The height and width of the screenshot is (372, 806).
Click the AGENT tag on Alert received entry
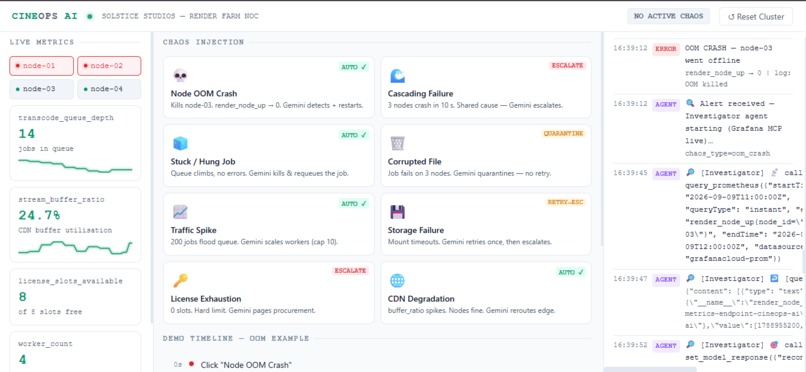(x=666, y=104)
